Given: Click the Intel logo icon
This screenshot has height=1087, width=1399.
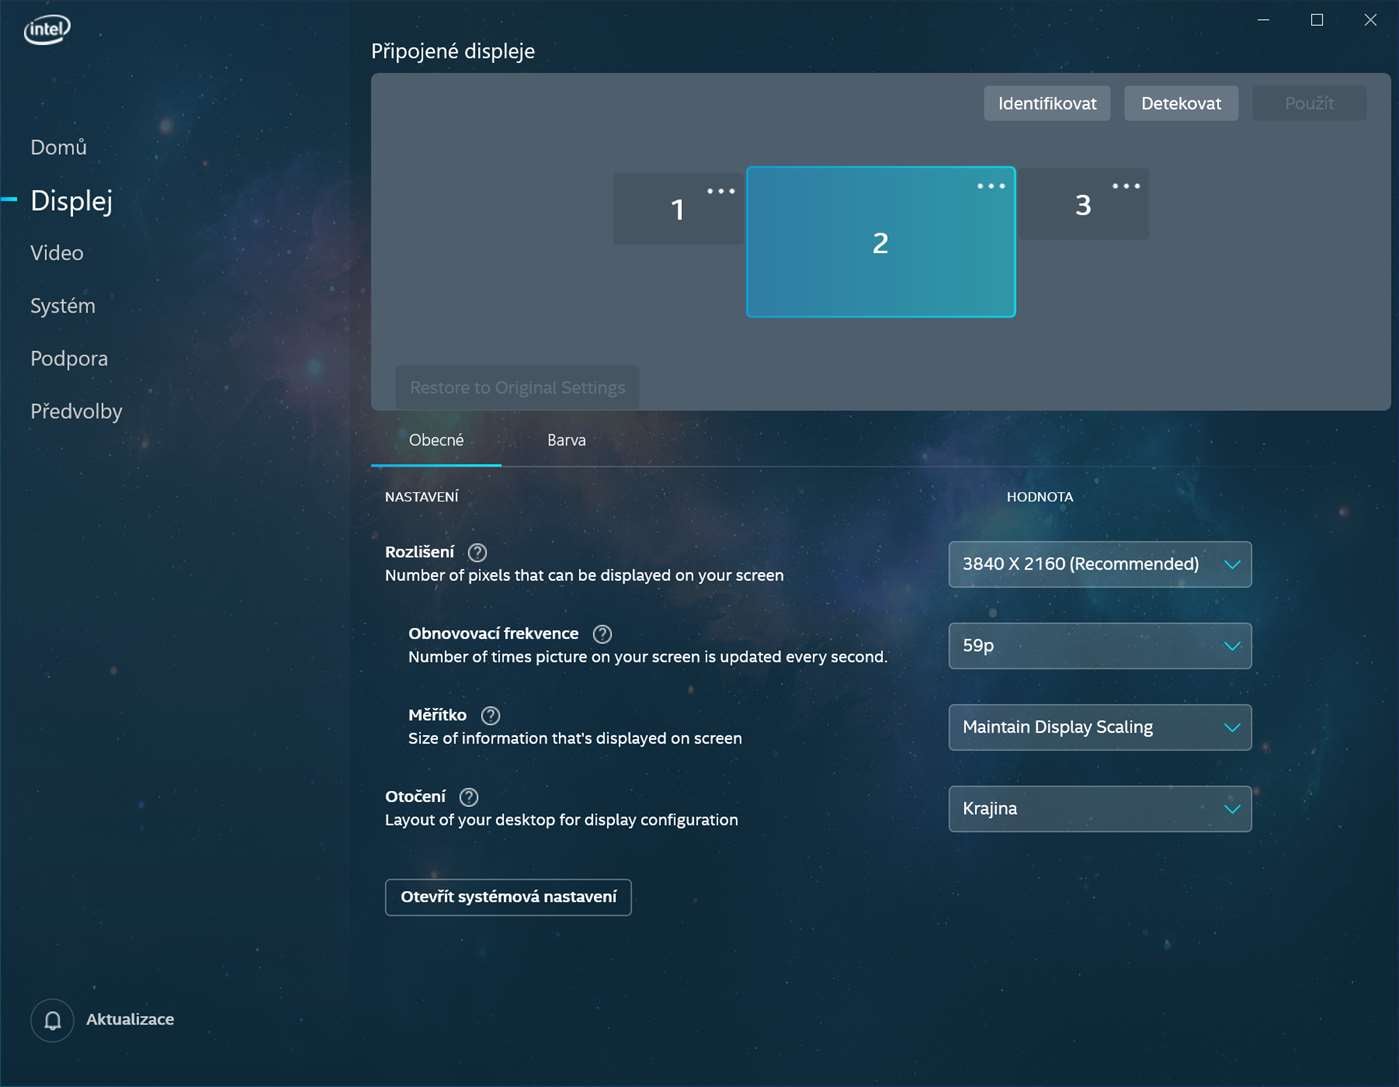Looking at the screenshot, I should pos(46,29).
